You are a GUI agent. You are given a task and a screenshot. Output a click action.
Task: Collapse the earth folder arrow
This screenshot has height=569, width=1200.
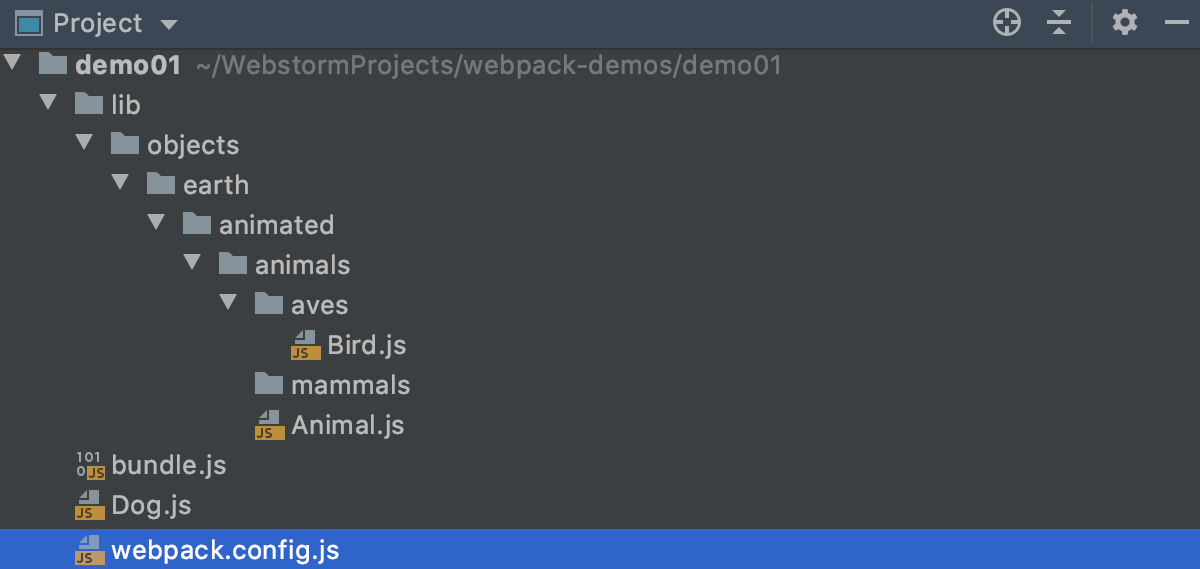pos(120,184)
